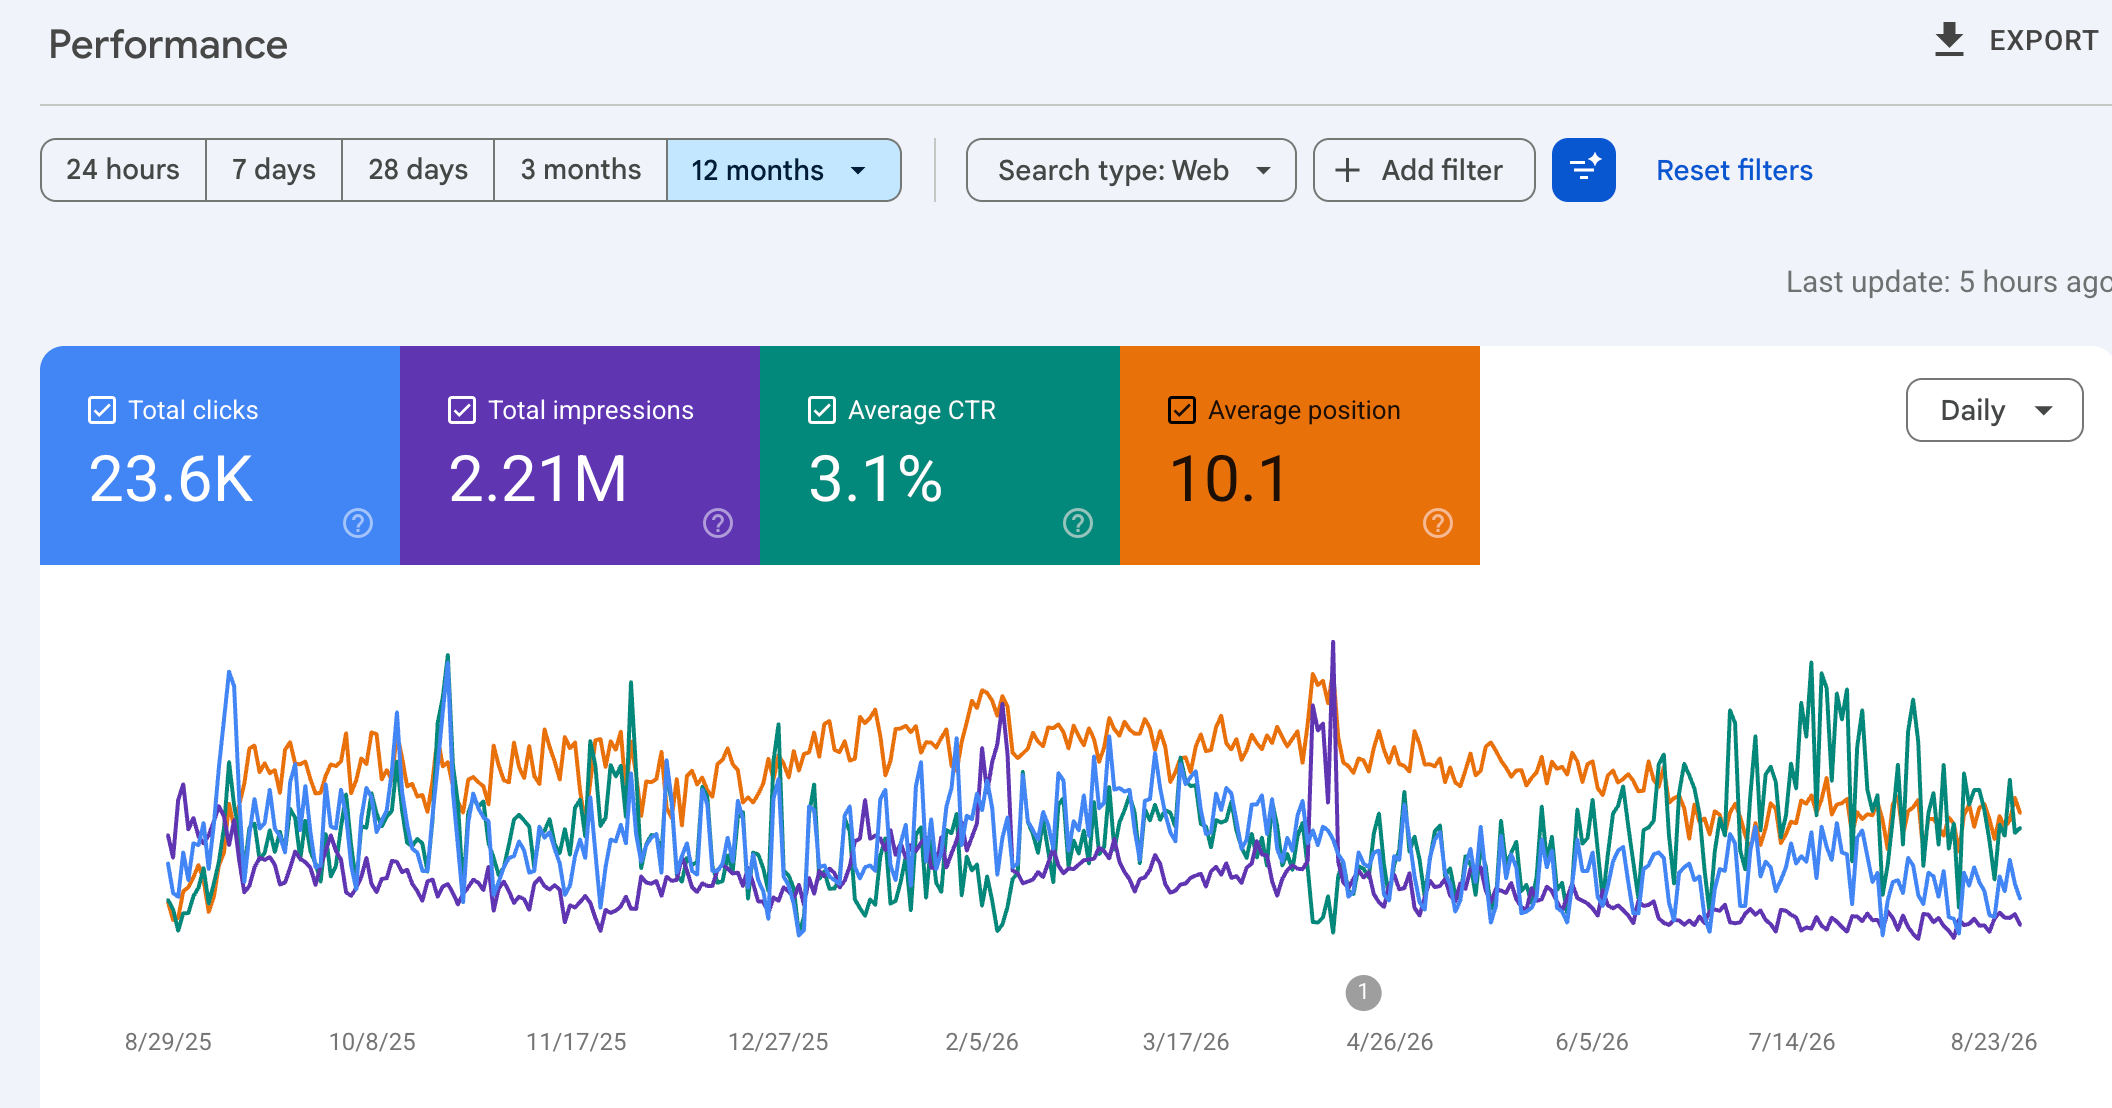Open help icon on Total impressions card

(718, 523)
